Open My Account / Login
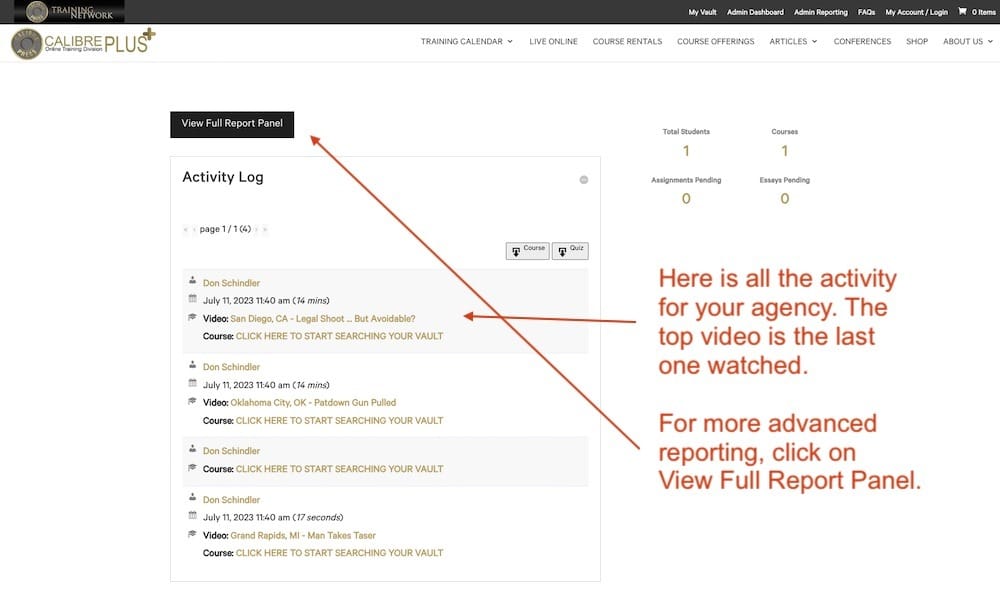The image size is (1000, 591). point(916,12)
